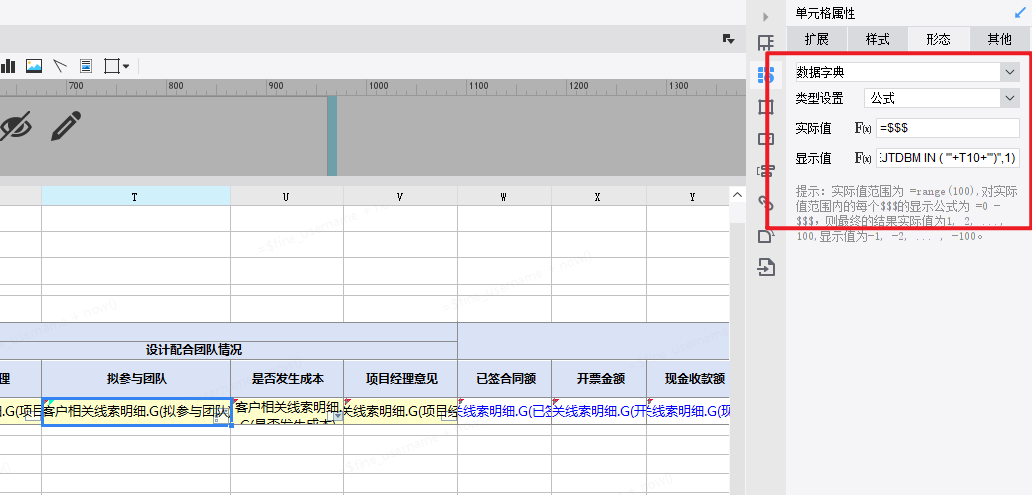1032x495 pixels.
Task: Click the 实际值 formula input field
Action: coord(947,128)
